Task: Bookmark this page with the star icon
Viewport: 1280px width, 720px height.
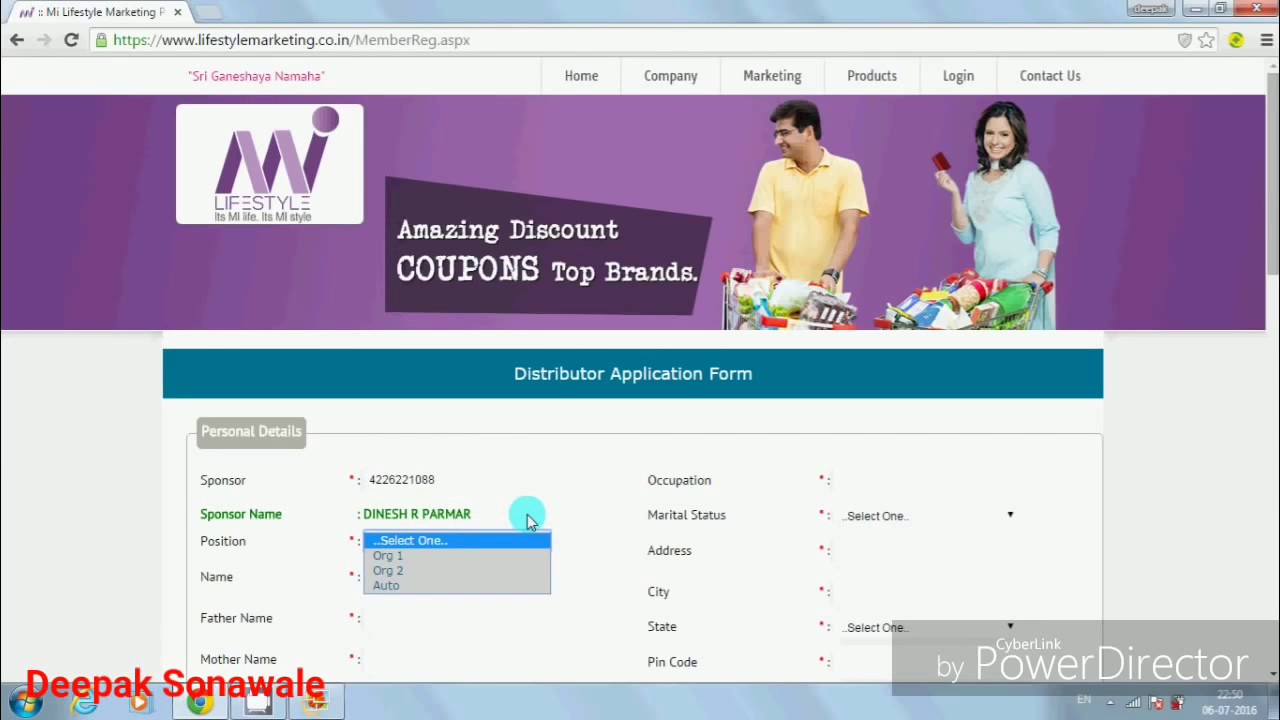Action: point(1207,40)
